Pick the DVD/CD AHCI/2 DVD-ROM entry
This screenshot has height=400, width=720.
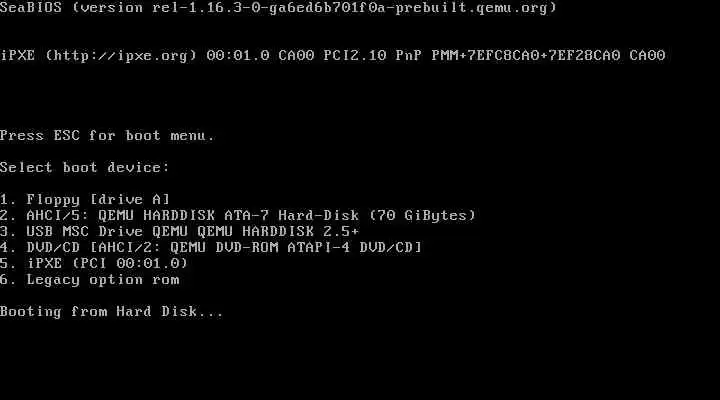pyautogui.click(x=211, y=248)
